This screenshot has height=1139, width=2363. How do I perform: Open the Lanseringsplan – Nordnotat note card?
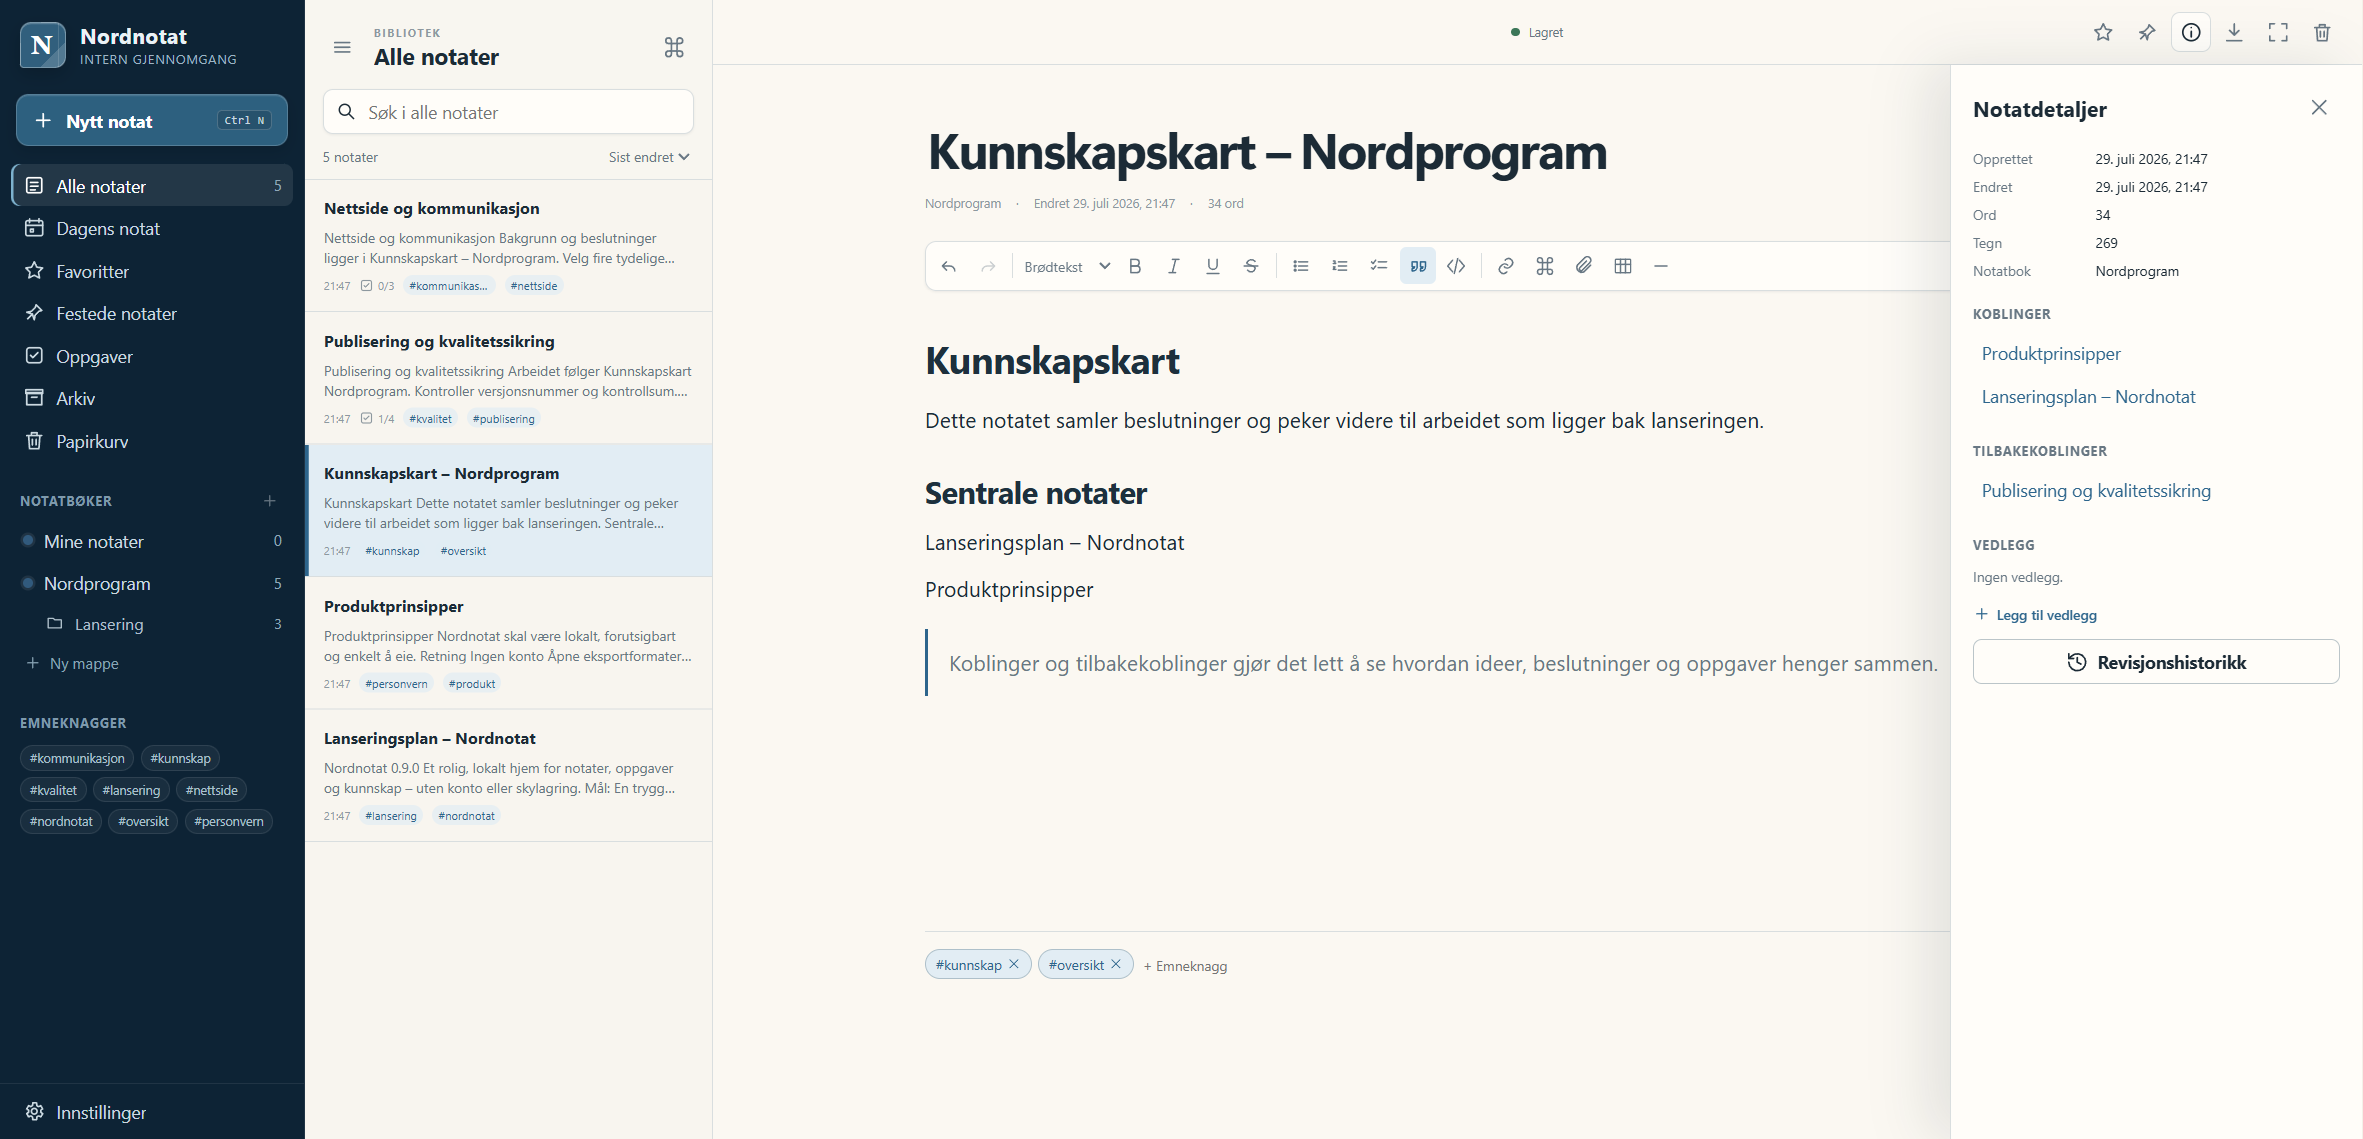(508, 775)
